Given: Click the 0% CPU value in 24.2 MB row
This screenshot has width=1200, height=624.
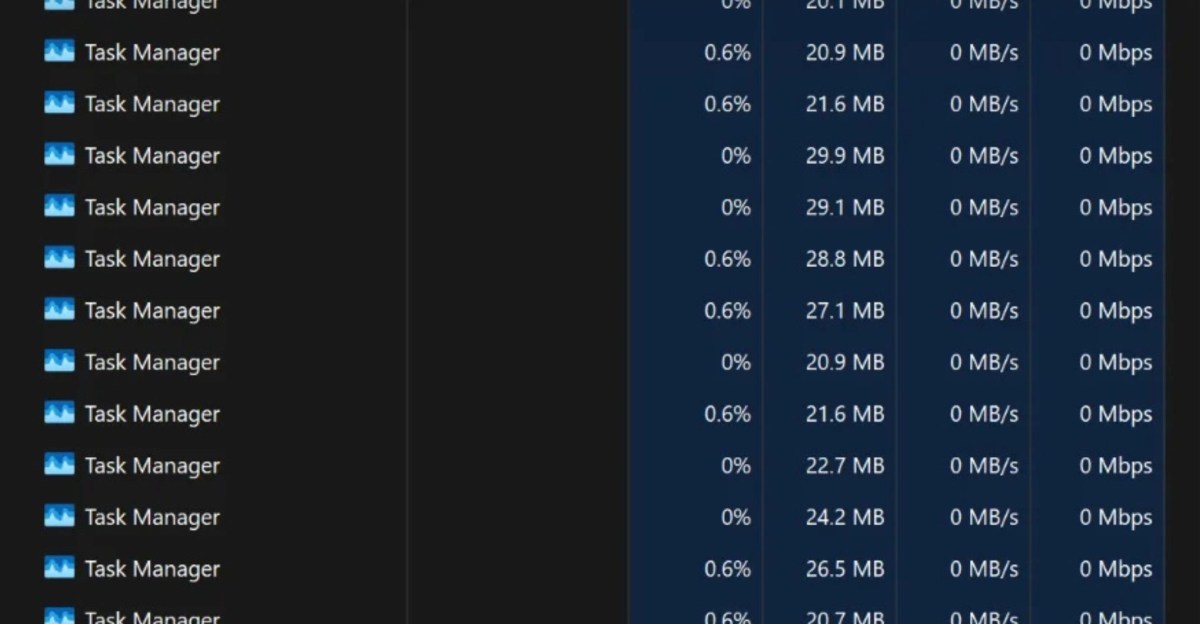Looking at the screenshot, I should [736, 517].
